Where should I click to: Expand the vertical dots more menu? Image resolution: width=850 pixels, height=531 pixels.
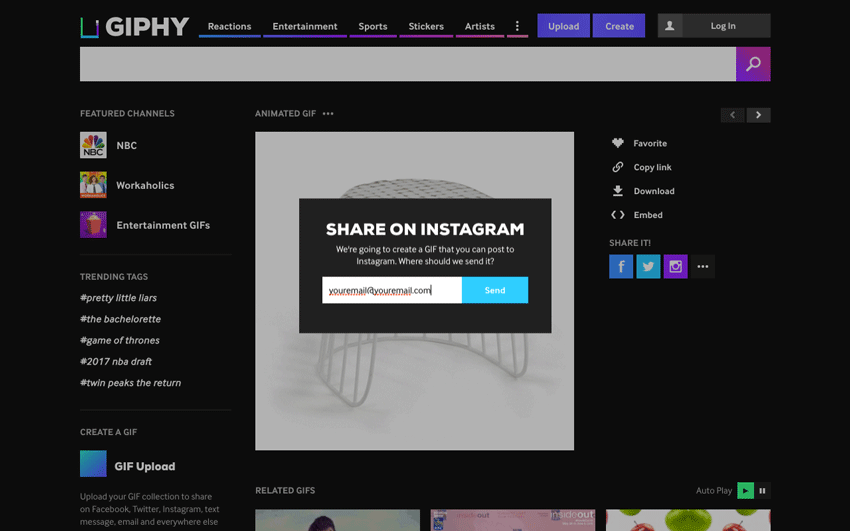click(517, 26)
